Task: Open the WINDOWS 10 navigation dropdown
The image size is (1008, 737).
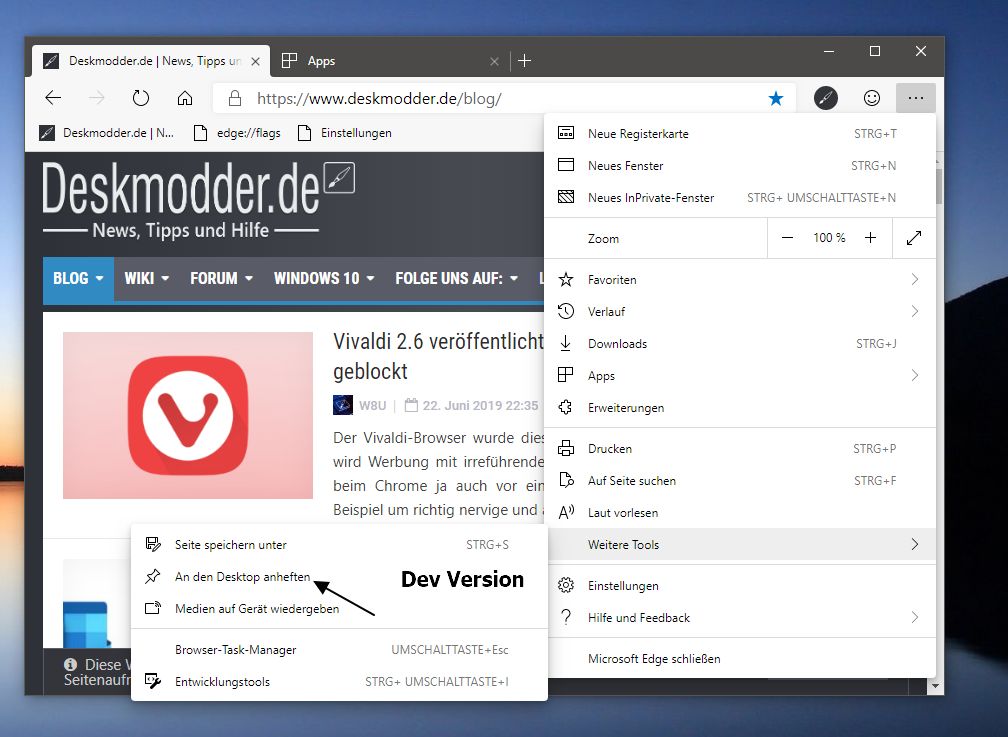Action: click(x=324, y=278)
